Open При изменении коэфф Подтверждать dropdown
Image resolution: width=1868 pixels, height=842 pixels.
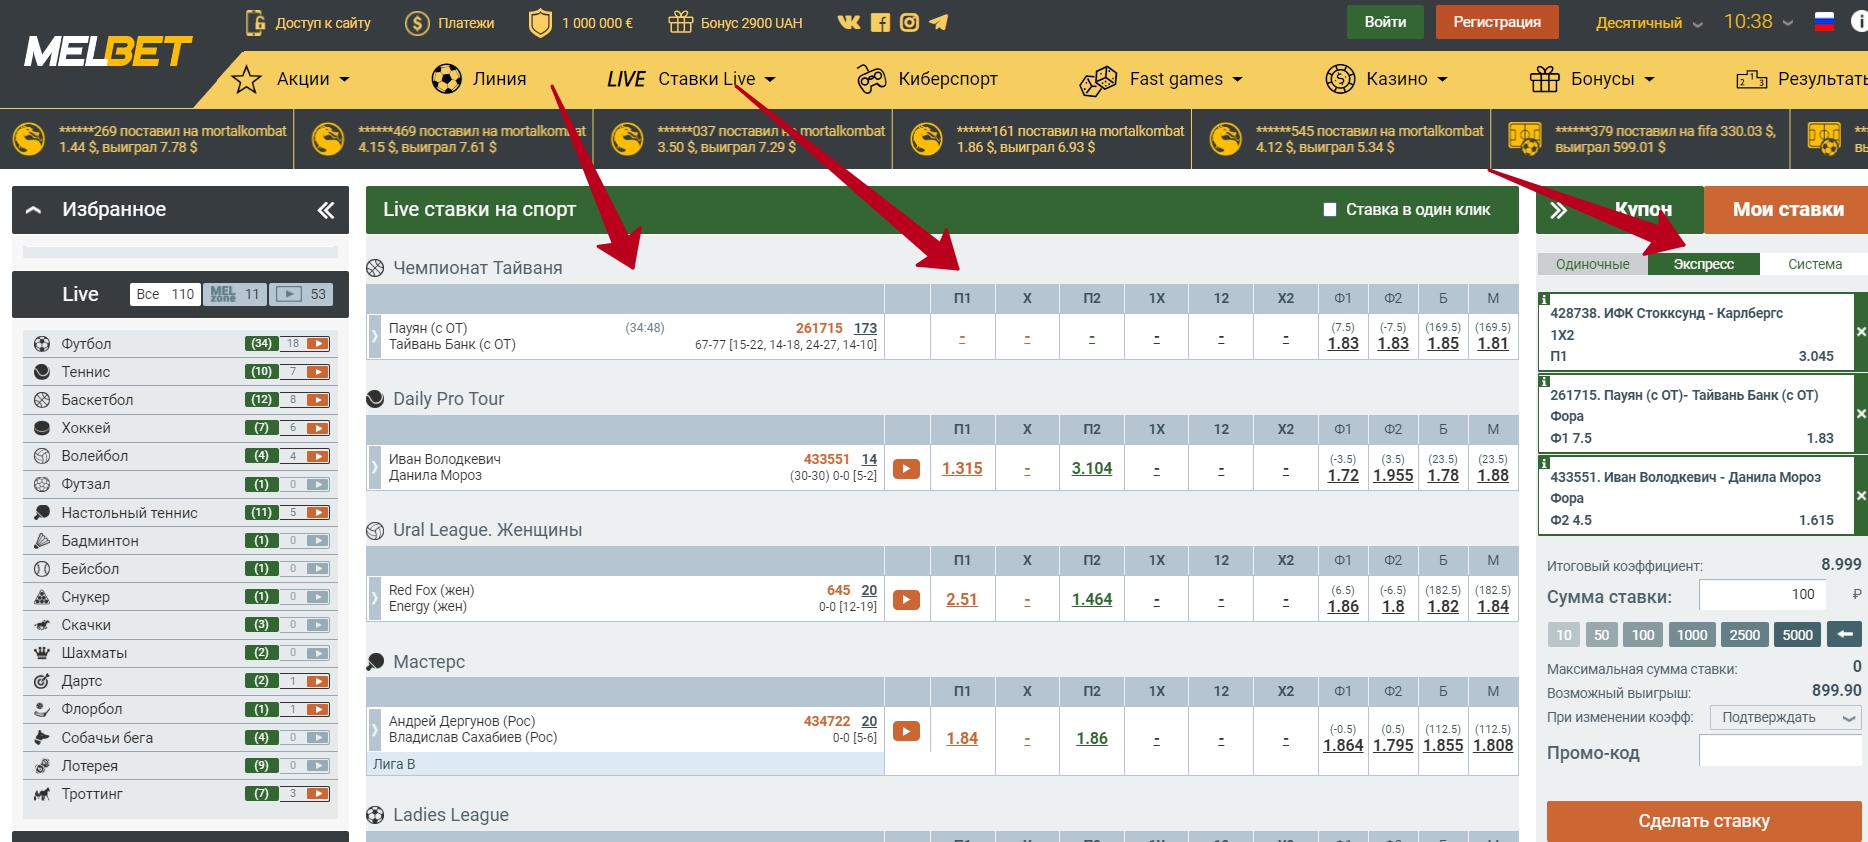(1785, 718)
